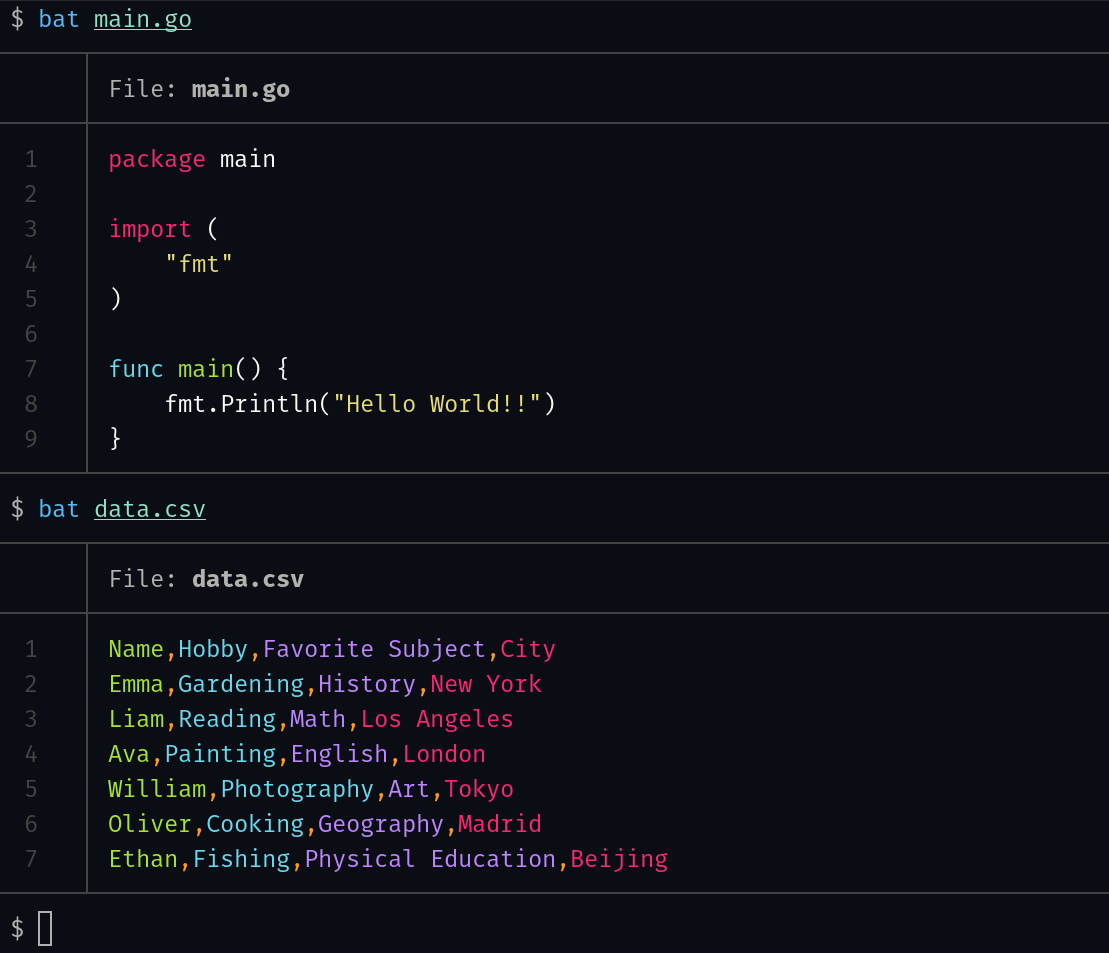Click the "New York" city value
Image resolution: width=1109 pixels, height=953 pixels.
tap(486, 684)
